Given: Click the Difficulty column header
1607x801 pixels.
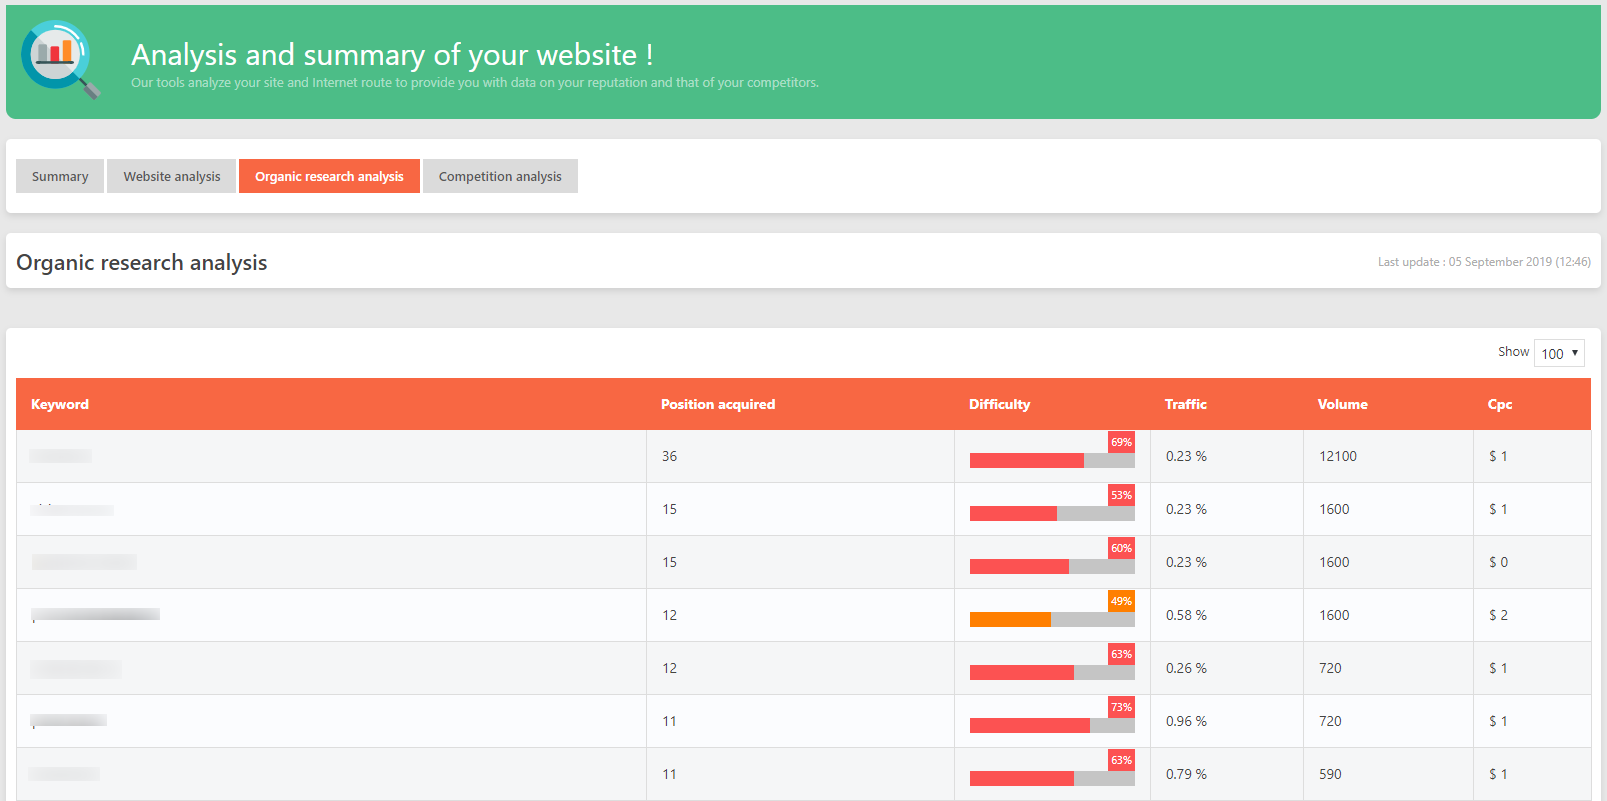Looking at the screenshot, I should 999,404.
